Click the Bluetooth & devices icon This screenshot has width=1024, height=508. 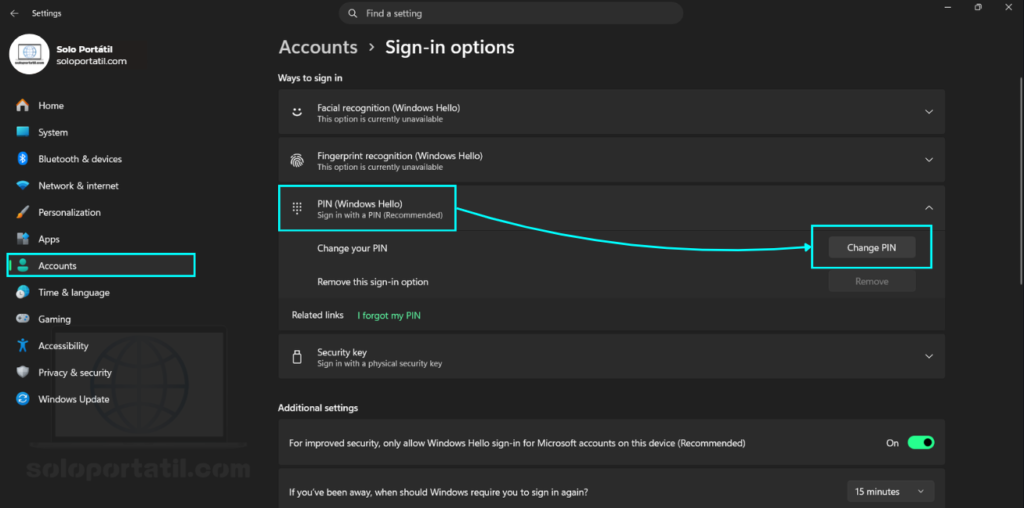coord(23,159)
